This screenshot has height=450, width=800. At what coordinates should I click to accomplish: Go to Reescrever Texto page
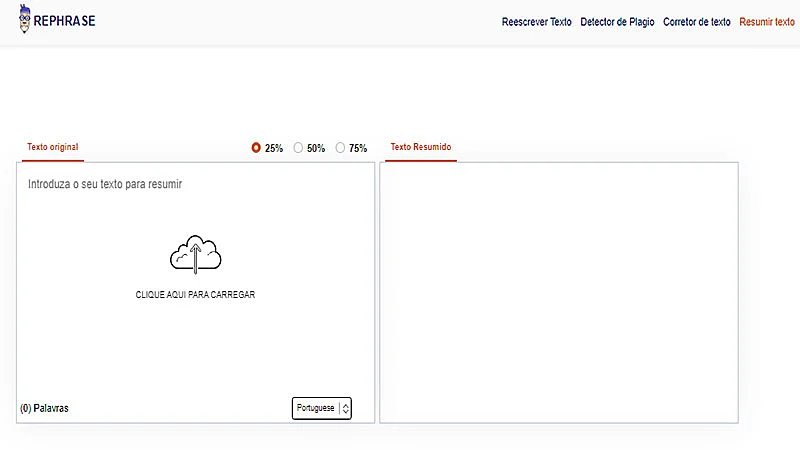536,22
